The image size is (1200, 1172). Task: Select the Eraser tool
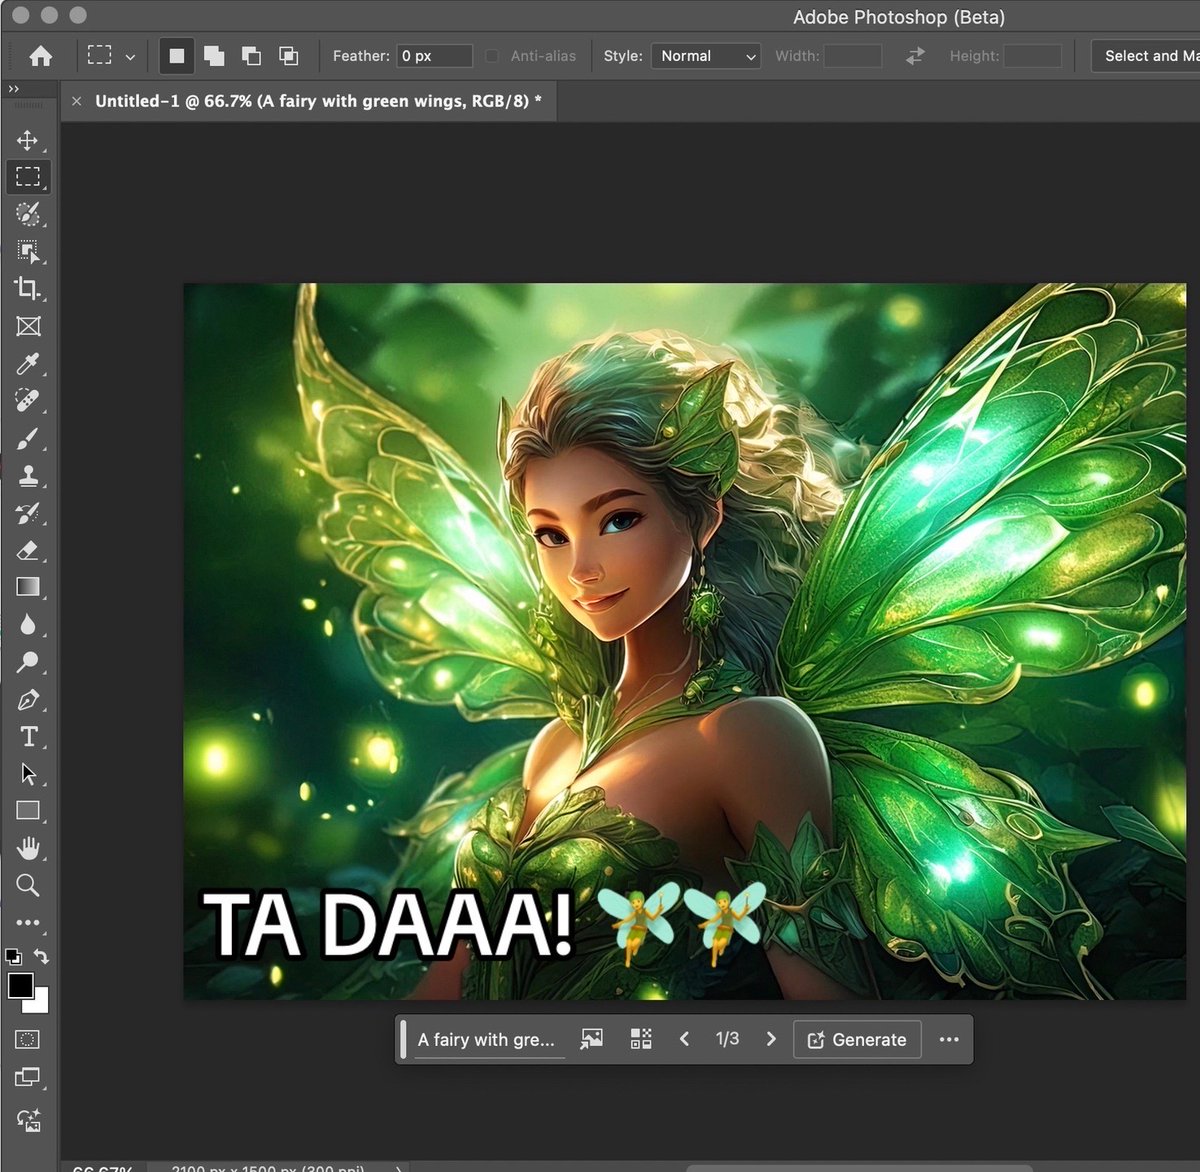coord(28,550)
